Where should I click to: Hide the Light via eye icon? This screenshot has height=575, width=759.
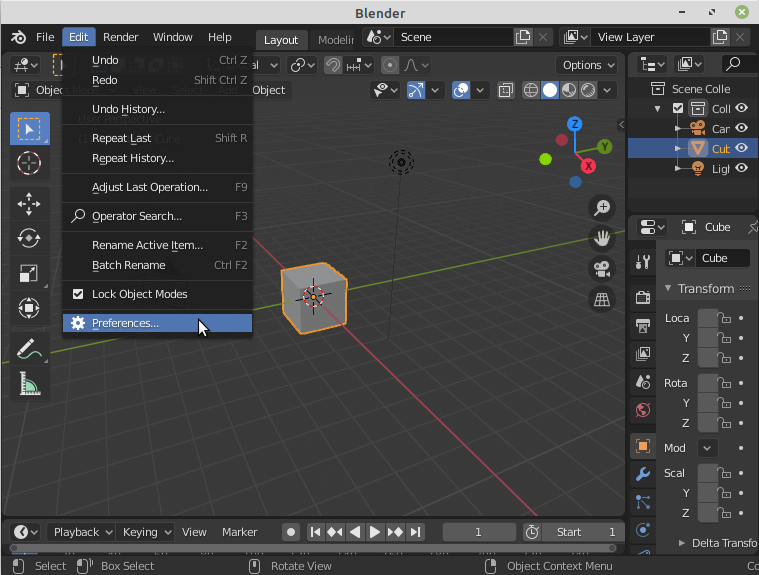tap(742, 168)
